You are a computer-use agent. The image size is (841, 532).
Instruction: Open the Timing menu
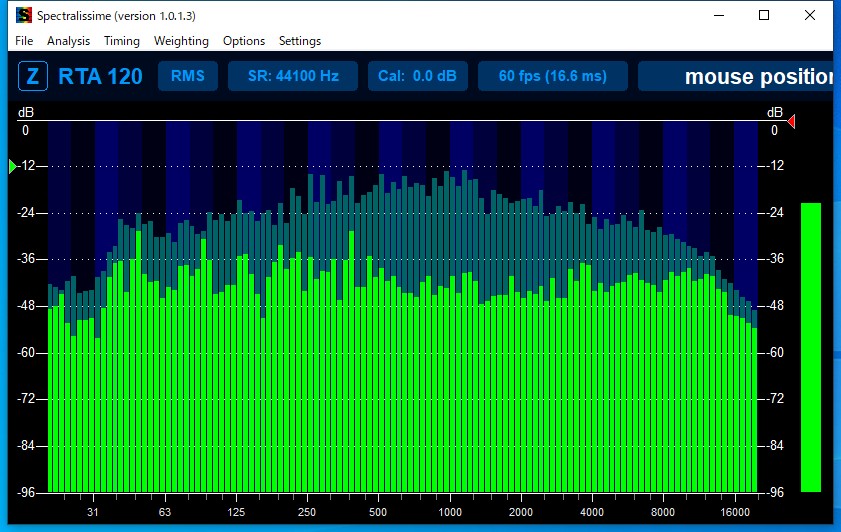coord(122,41)
